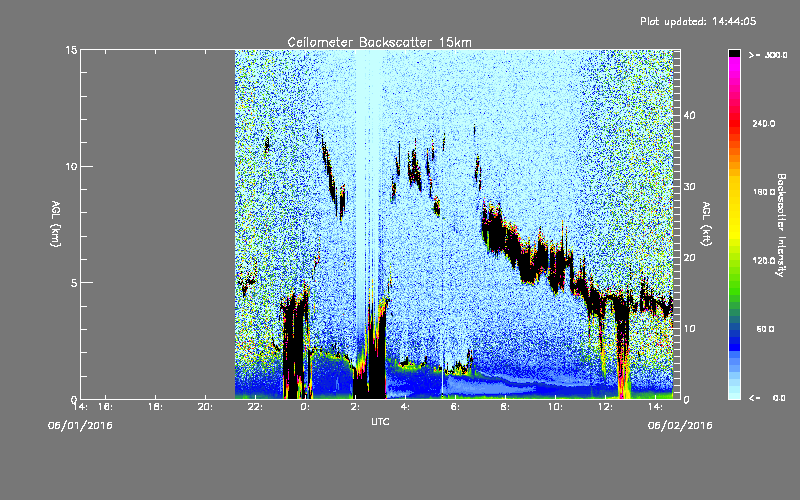Click the '6:' time tick label
This screenshot has height=500, width=800.
[455, 407]
